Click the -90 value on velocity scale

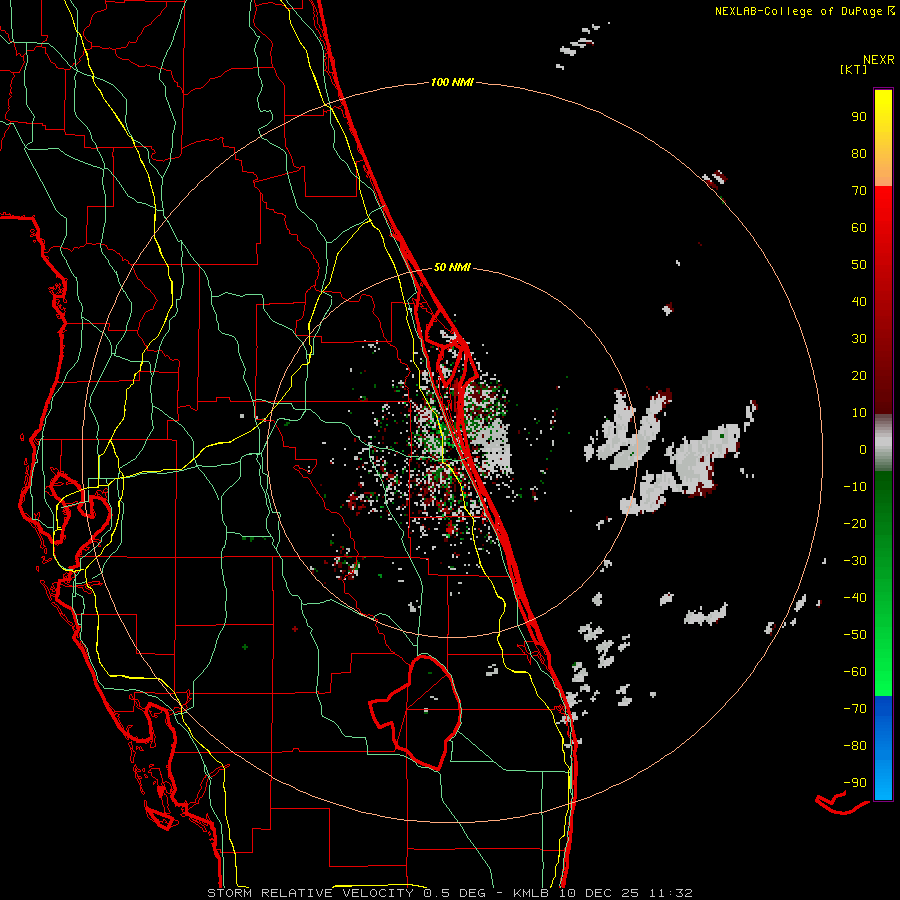(x=855, y=783)
